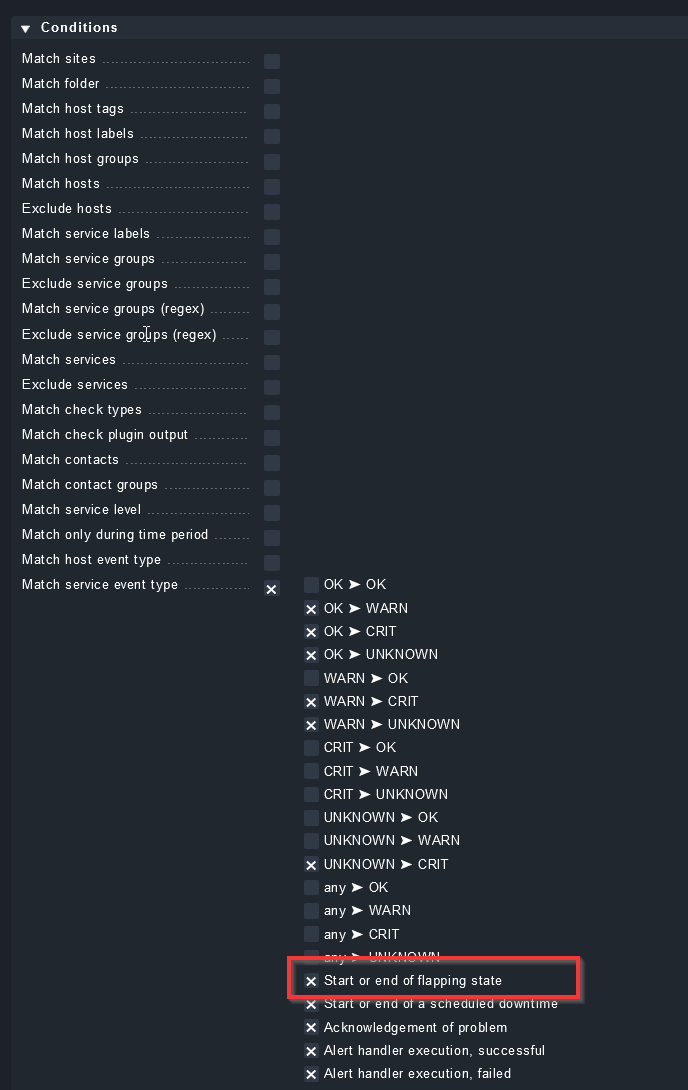Enable Match only during time period
The width and height of the screenshot is (688, 1090).
(271, 537)
